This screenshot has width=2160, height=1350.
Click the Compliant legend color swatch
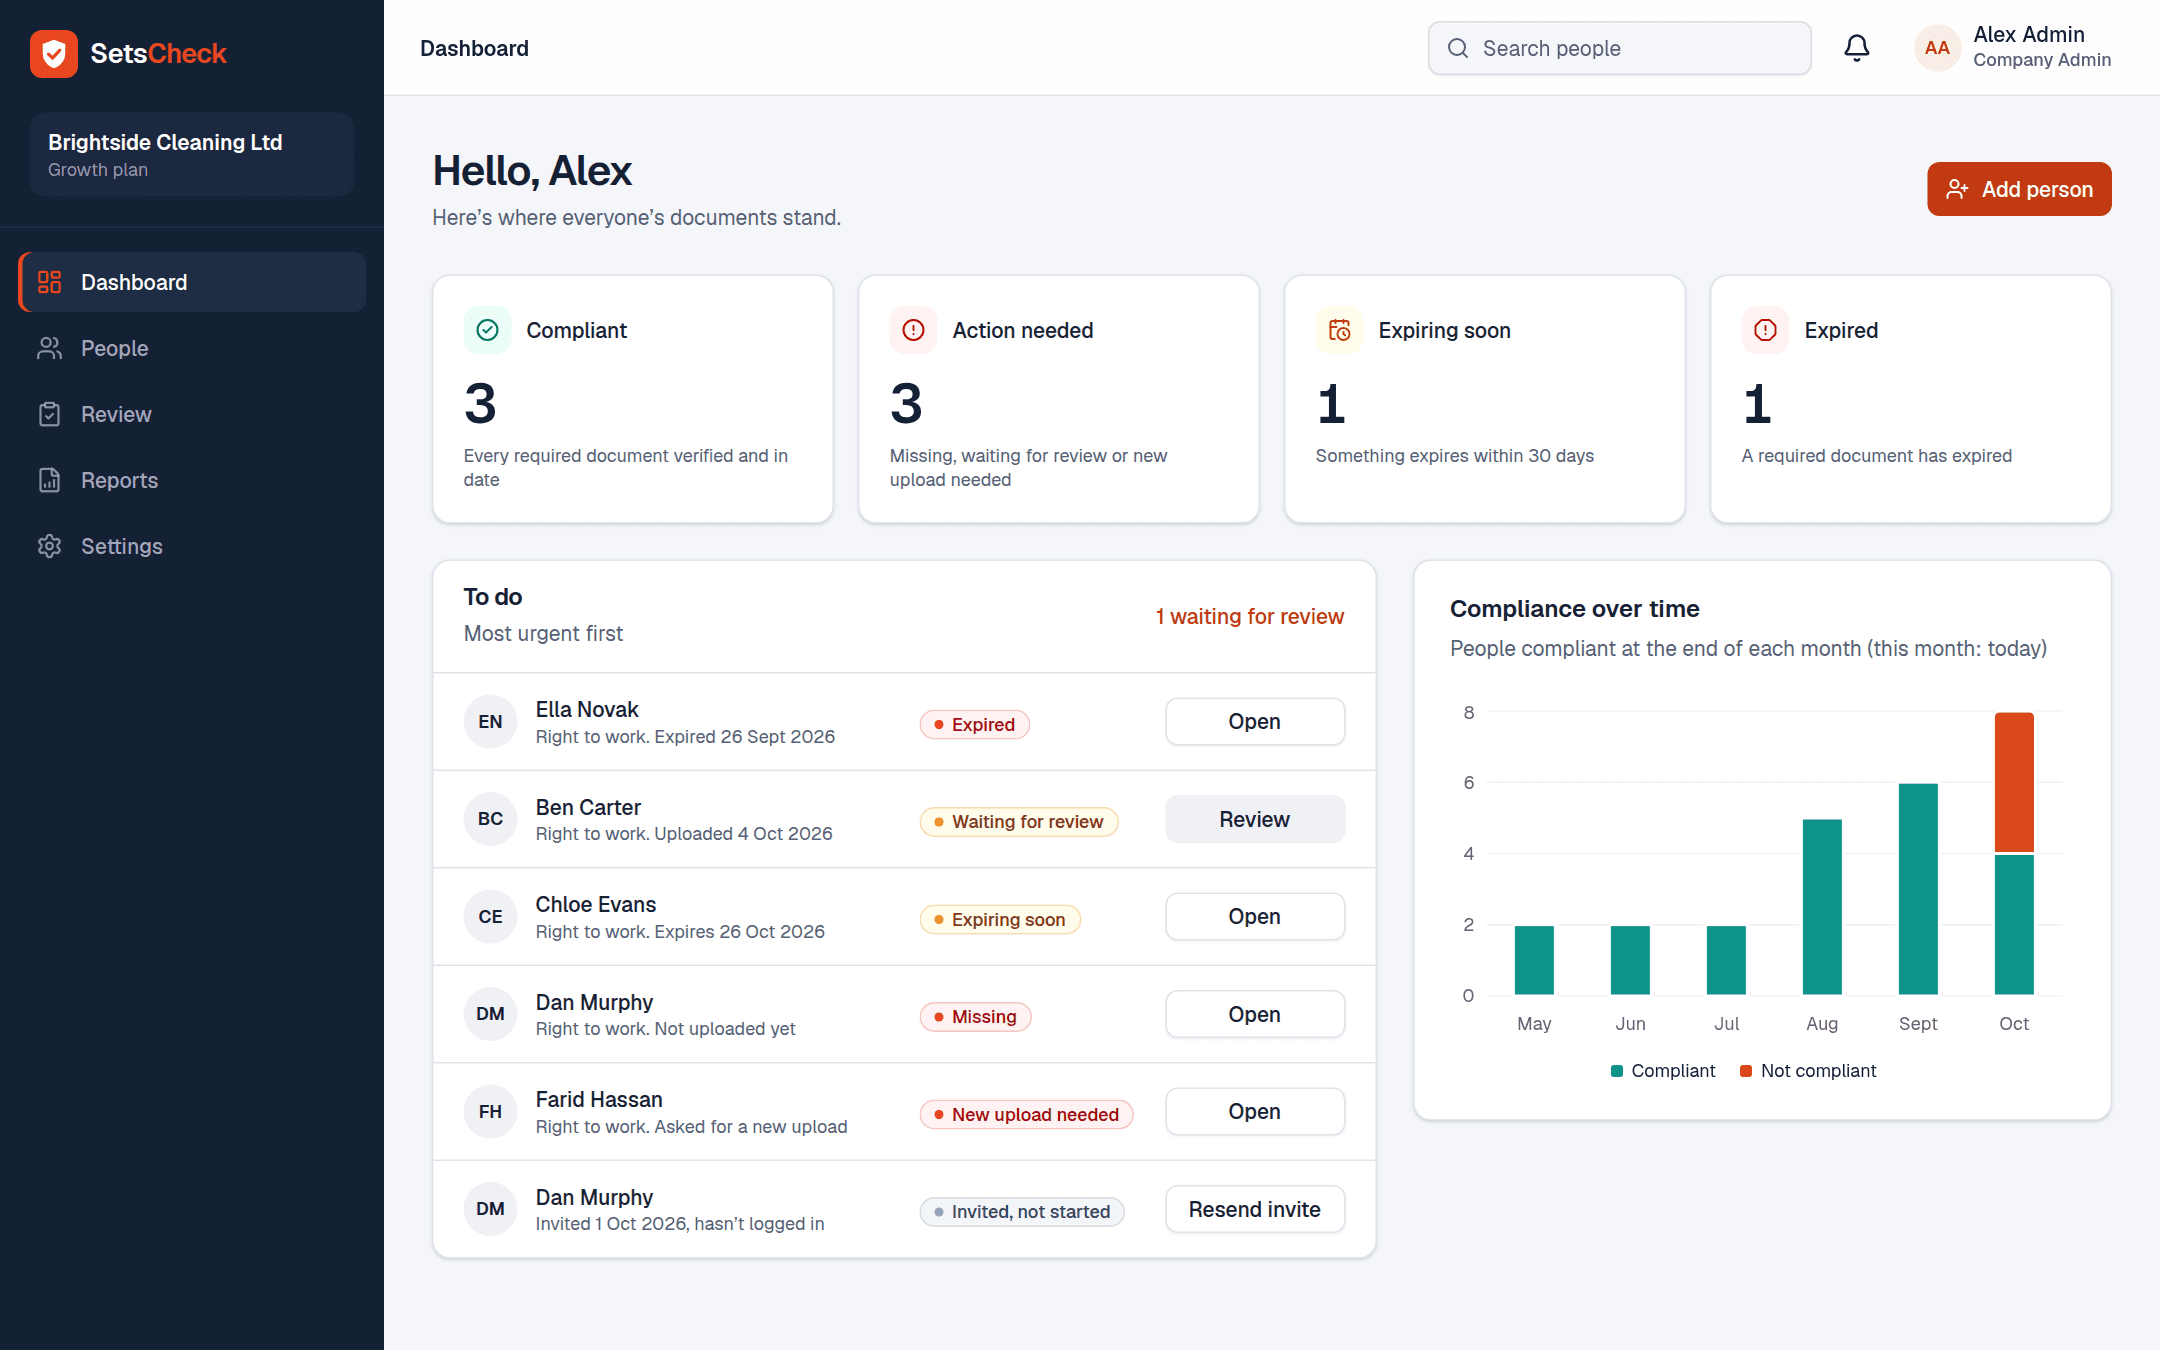(1617, 1071)
